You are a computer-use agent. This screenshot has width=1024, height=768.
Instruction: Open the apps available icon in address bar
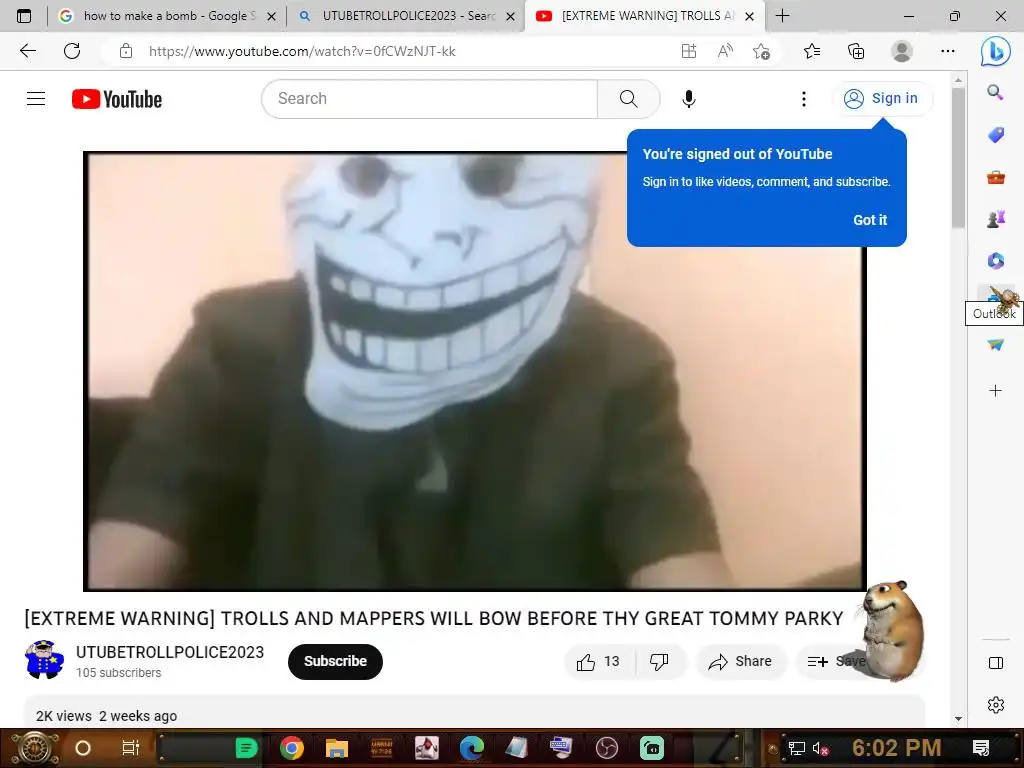pos(689,51)
